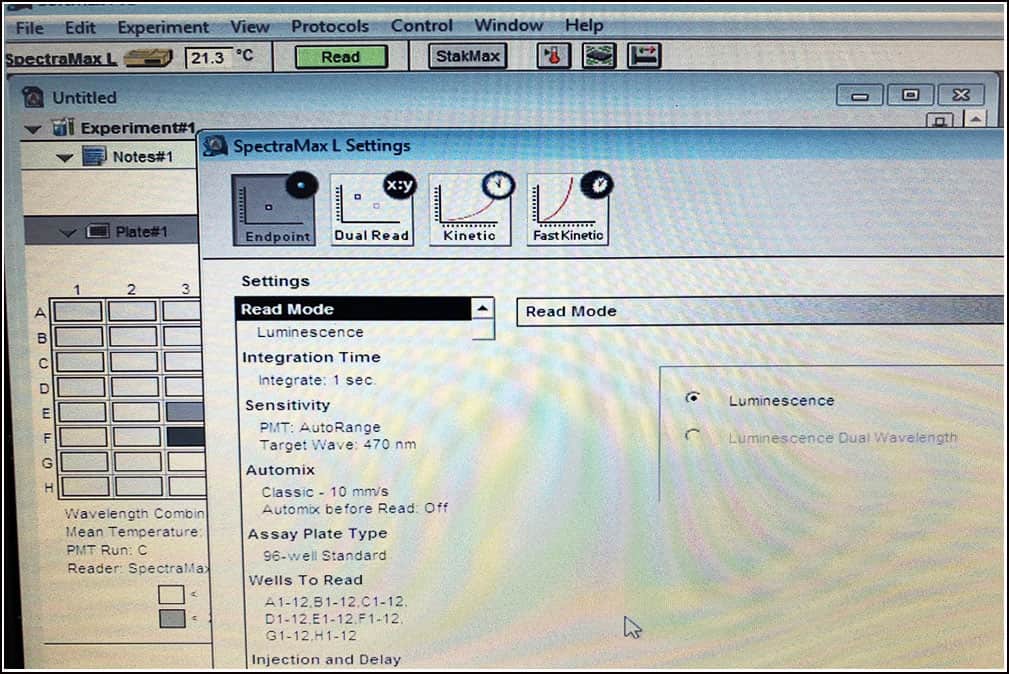1009x674 pixels.
Task: Select Luminescence Dual Wavelength radio button
Action: (x=692, y=436)
